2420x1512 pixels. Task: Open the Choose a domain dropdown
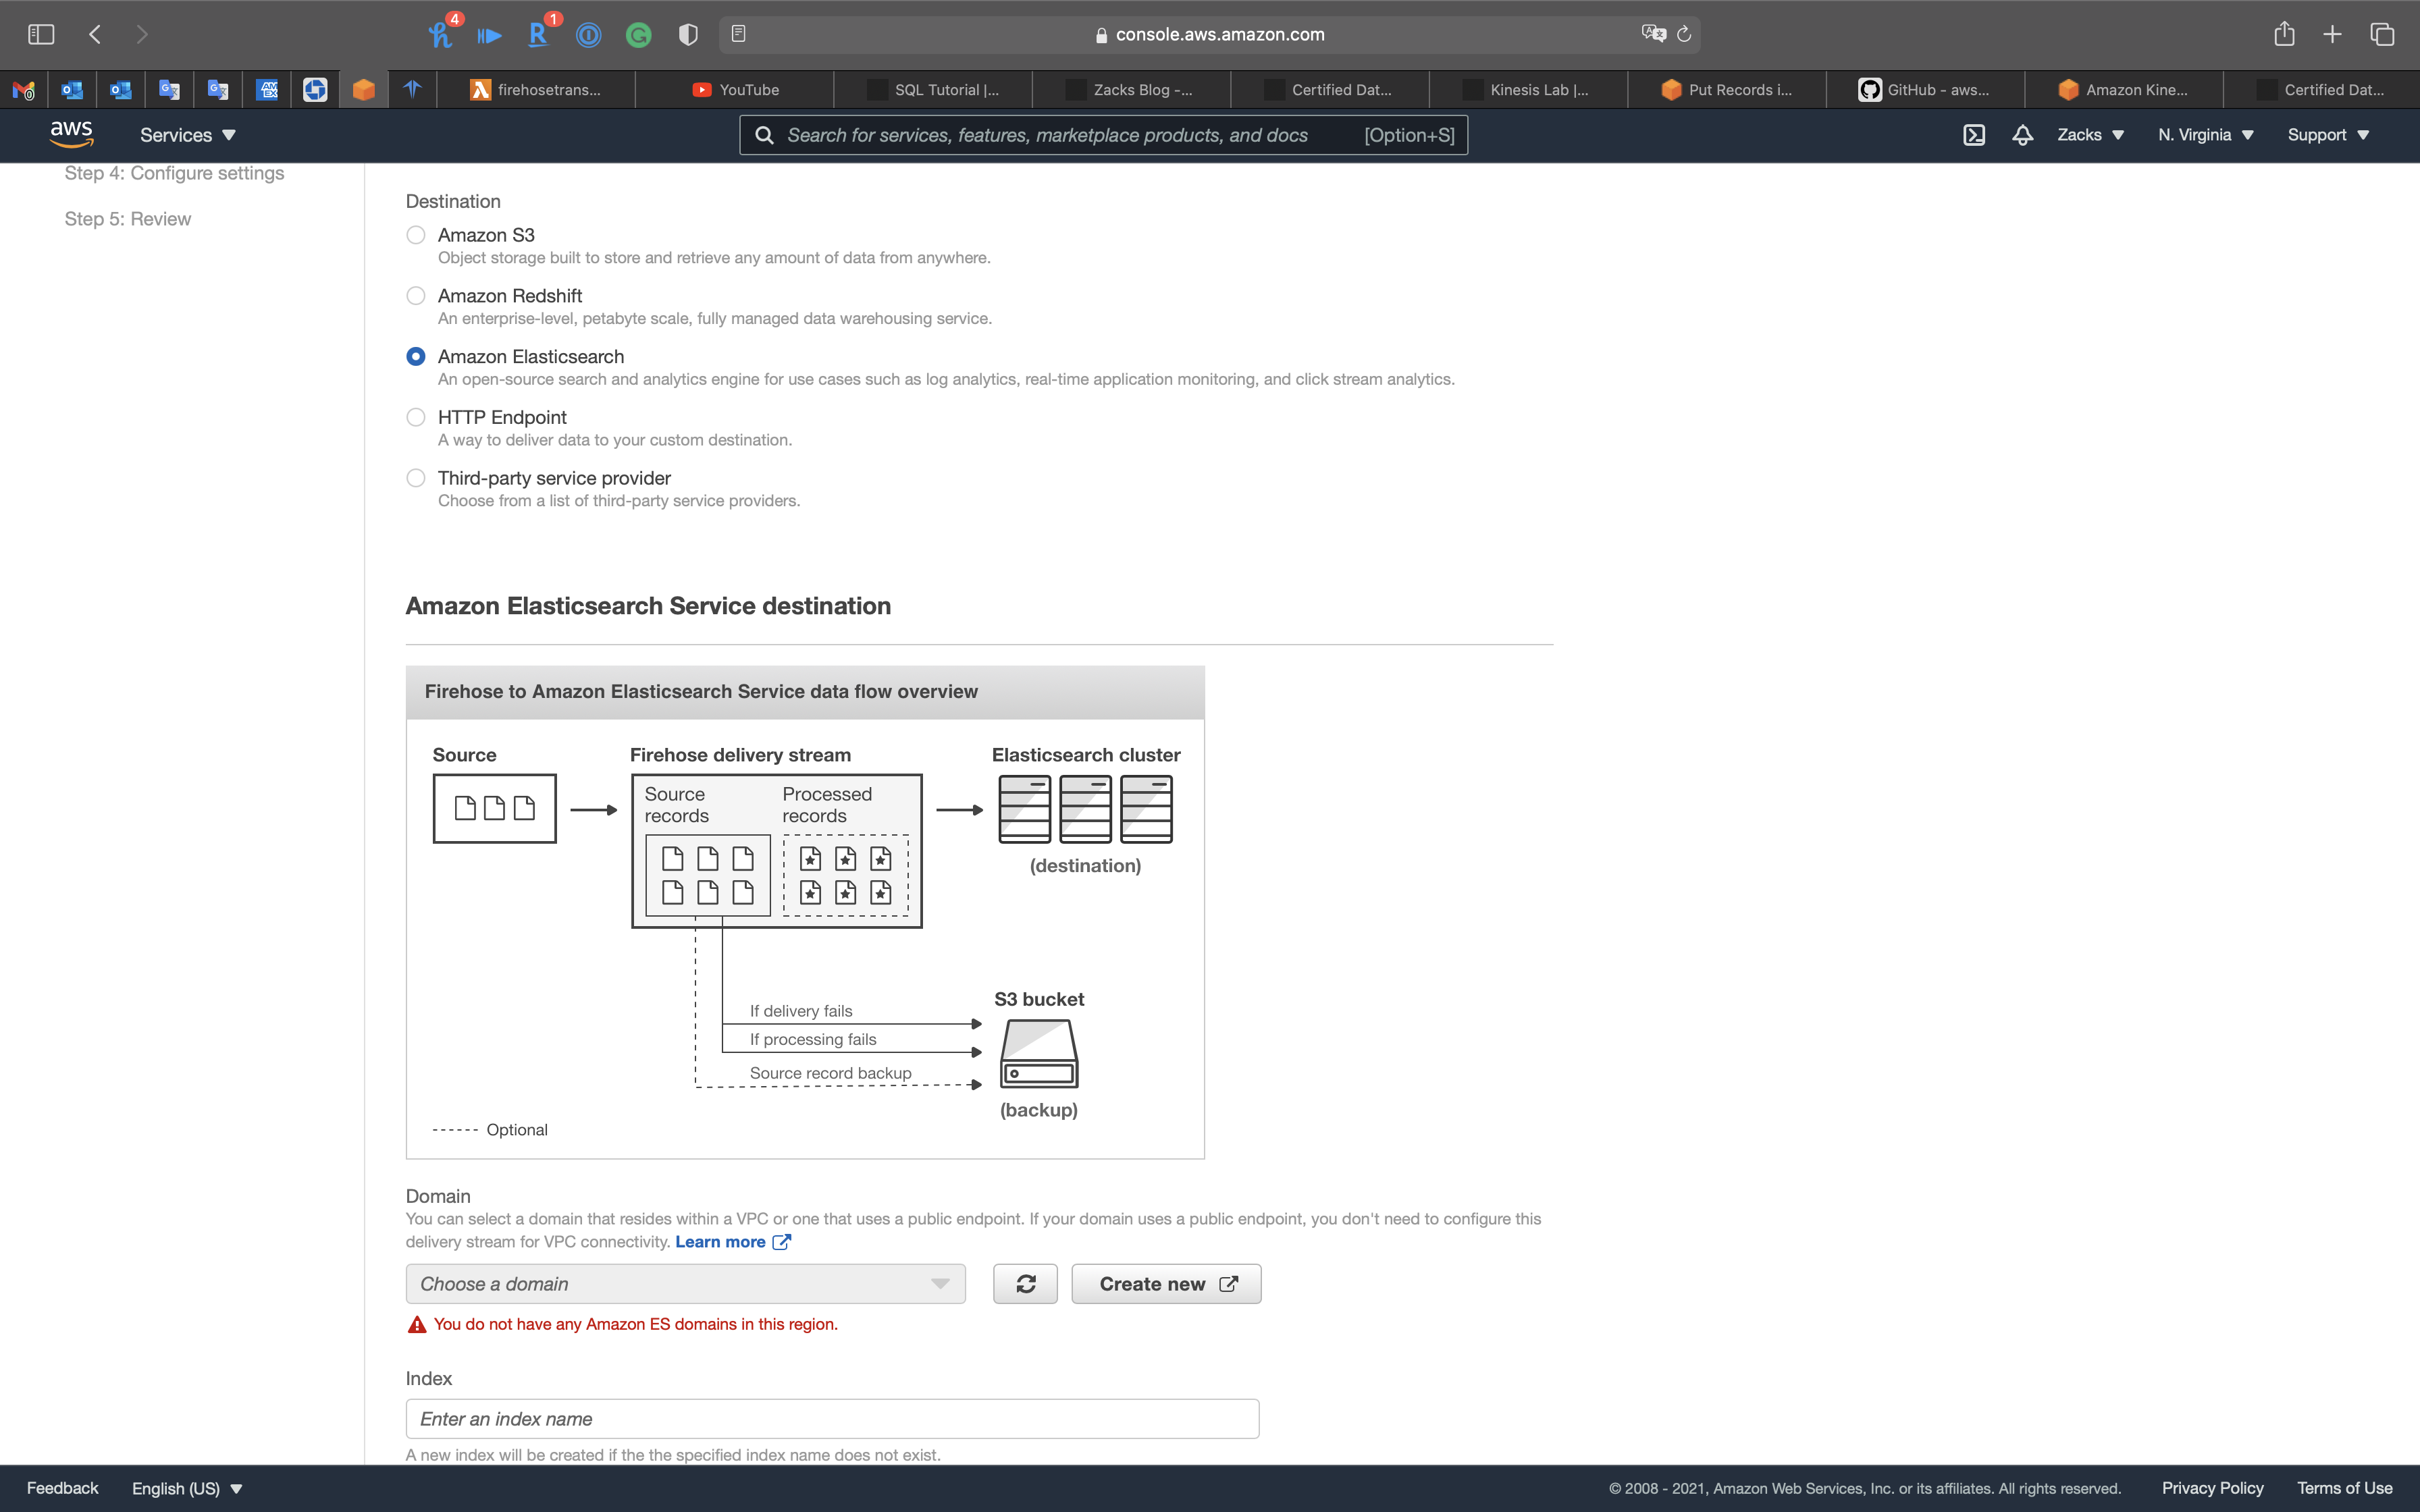pos(685,1284)
